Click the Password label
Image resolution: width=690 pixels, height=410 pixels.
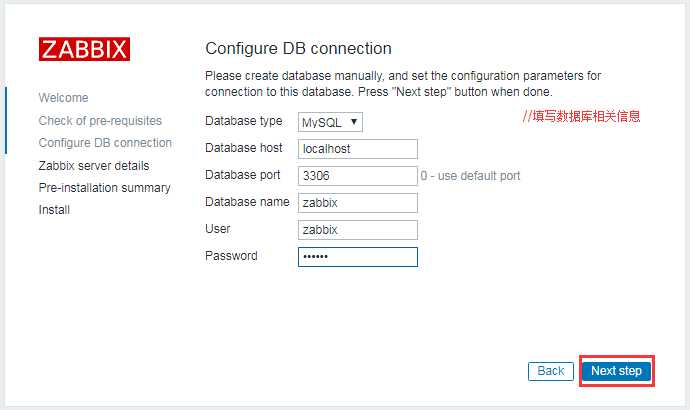click(231, 256)
